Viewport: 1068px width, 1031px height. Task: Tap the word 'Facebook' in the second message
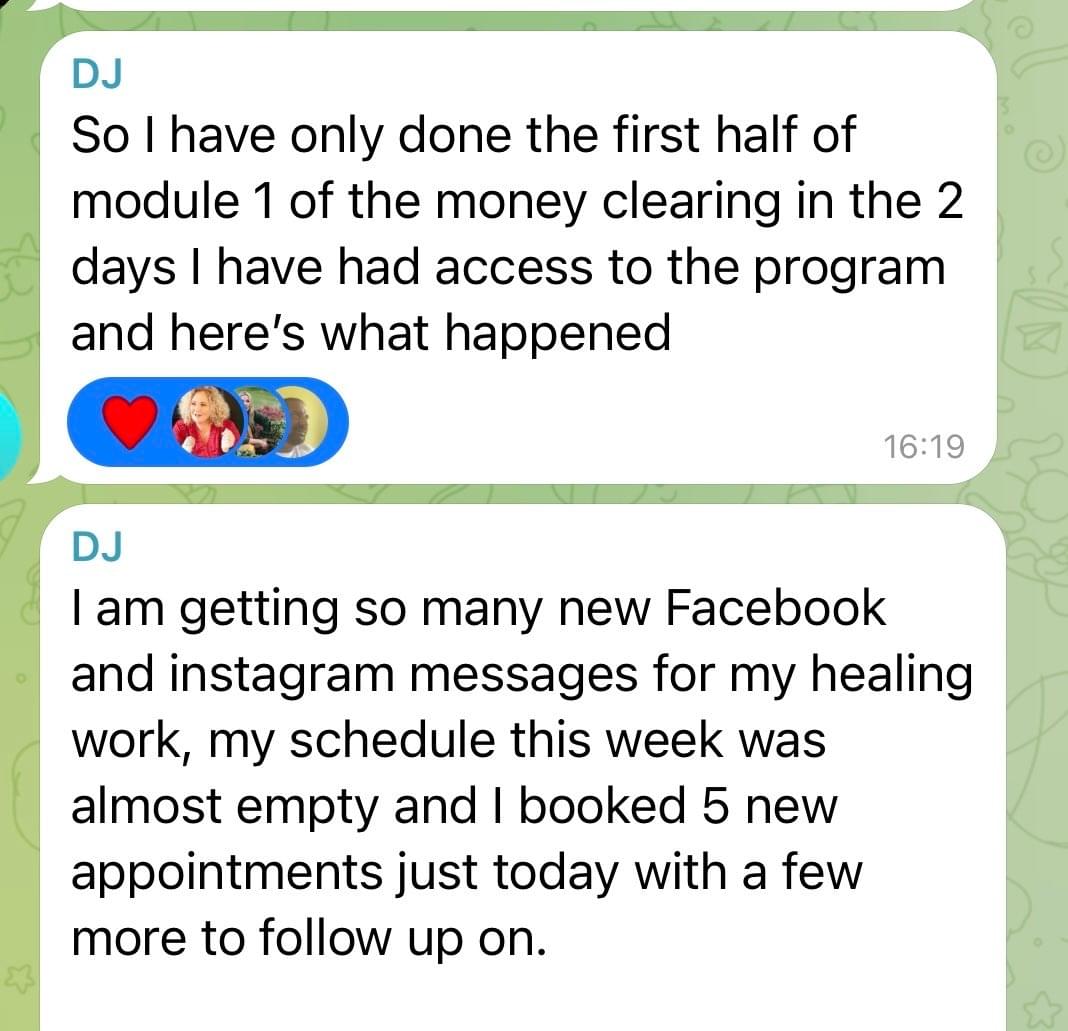click(x=775, y=608)
